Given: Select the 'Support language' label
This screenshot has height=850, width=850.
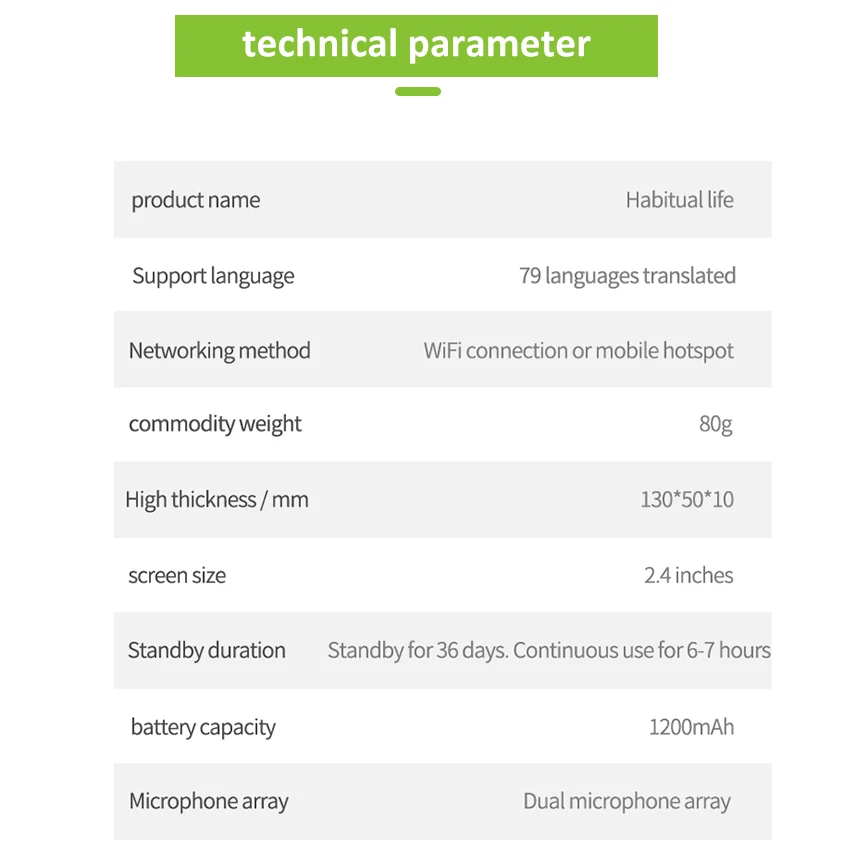Looking at the screenshot, I should click(x=213, y=276).
